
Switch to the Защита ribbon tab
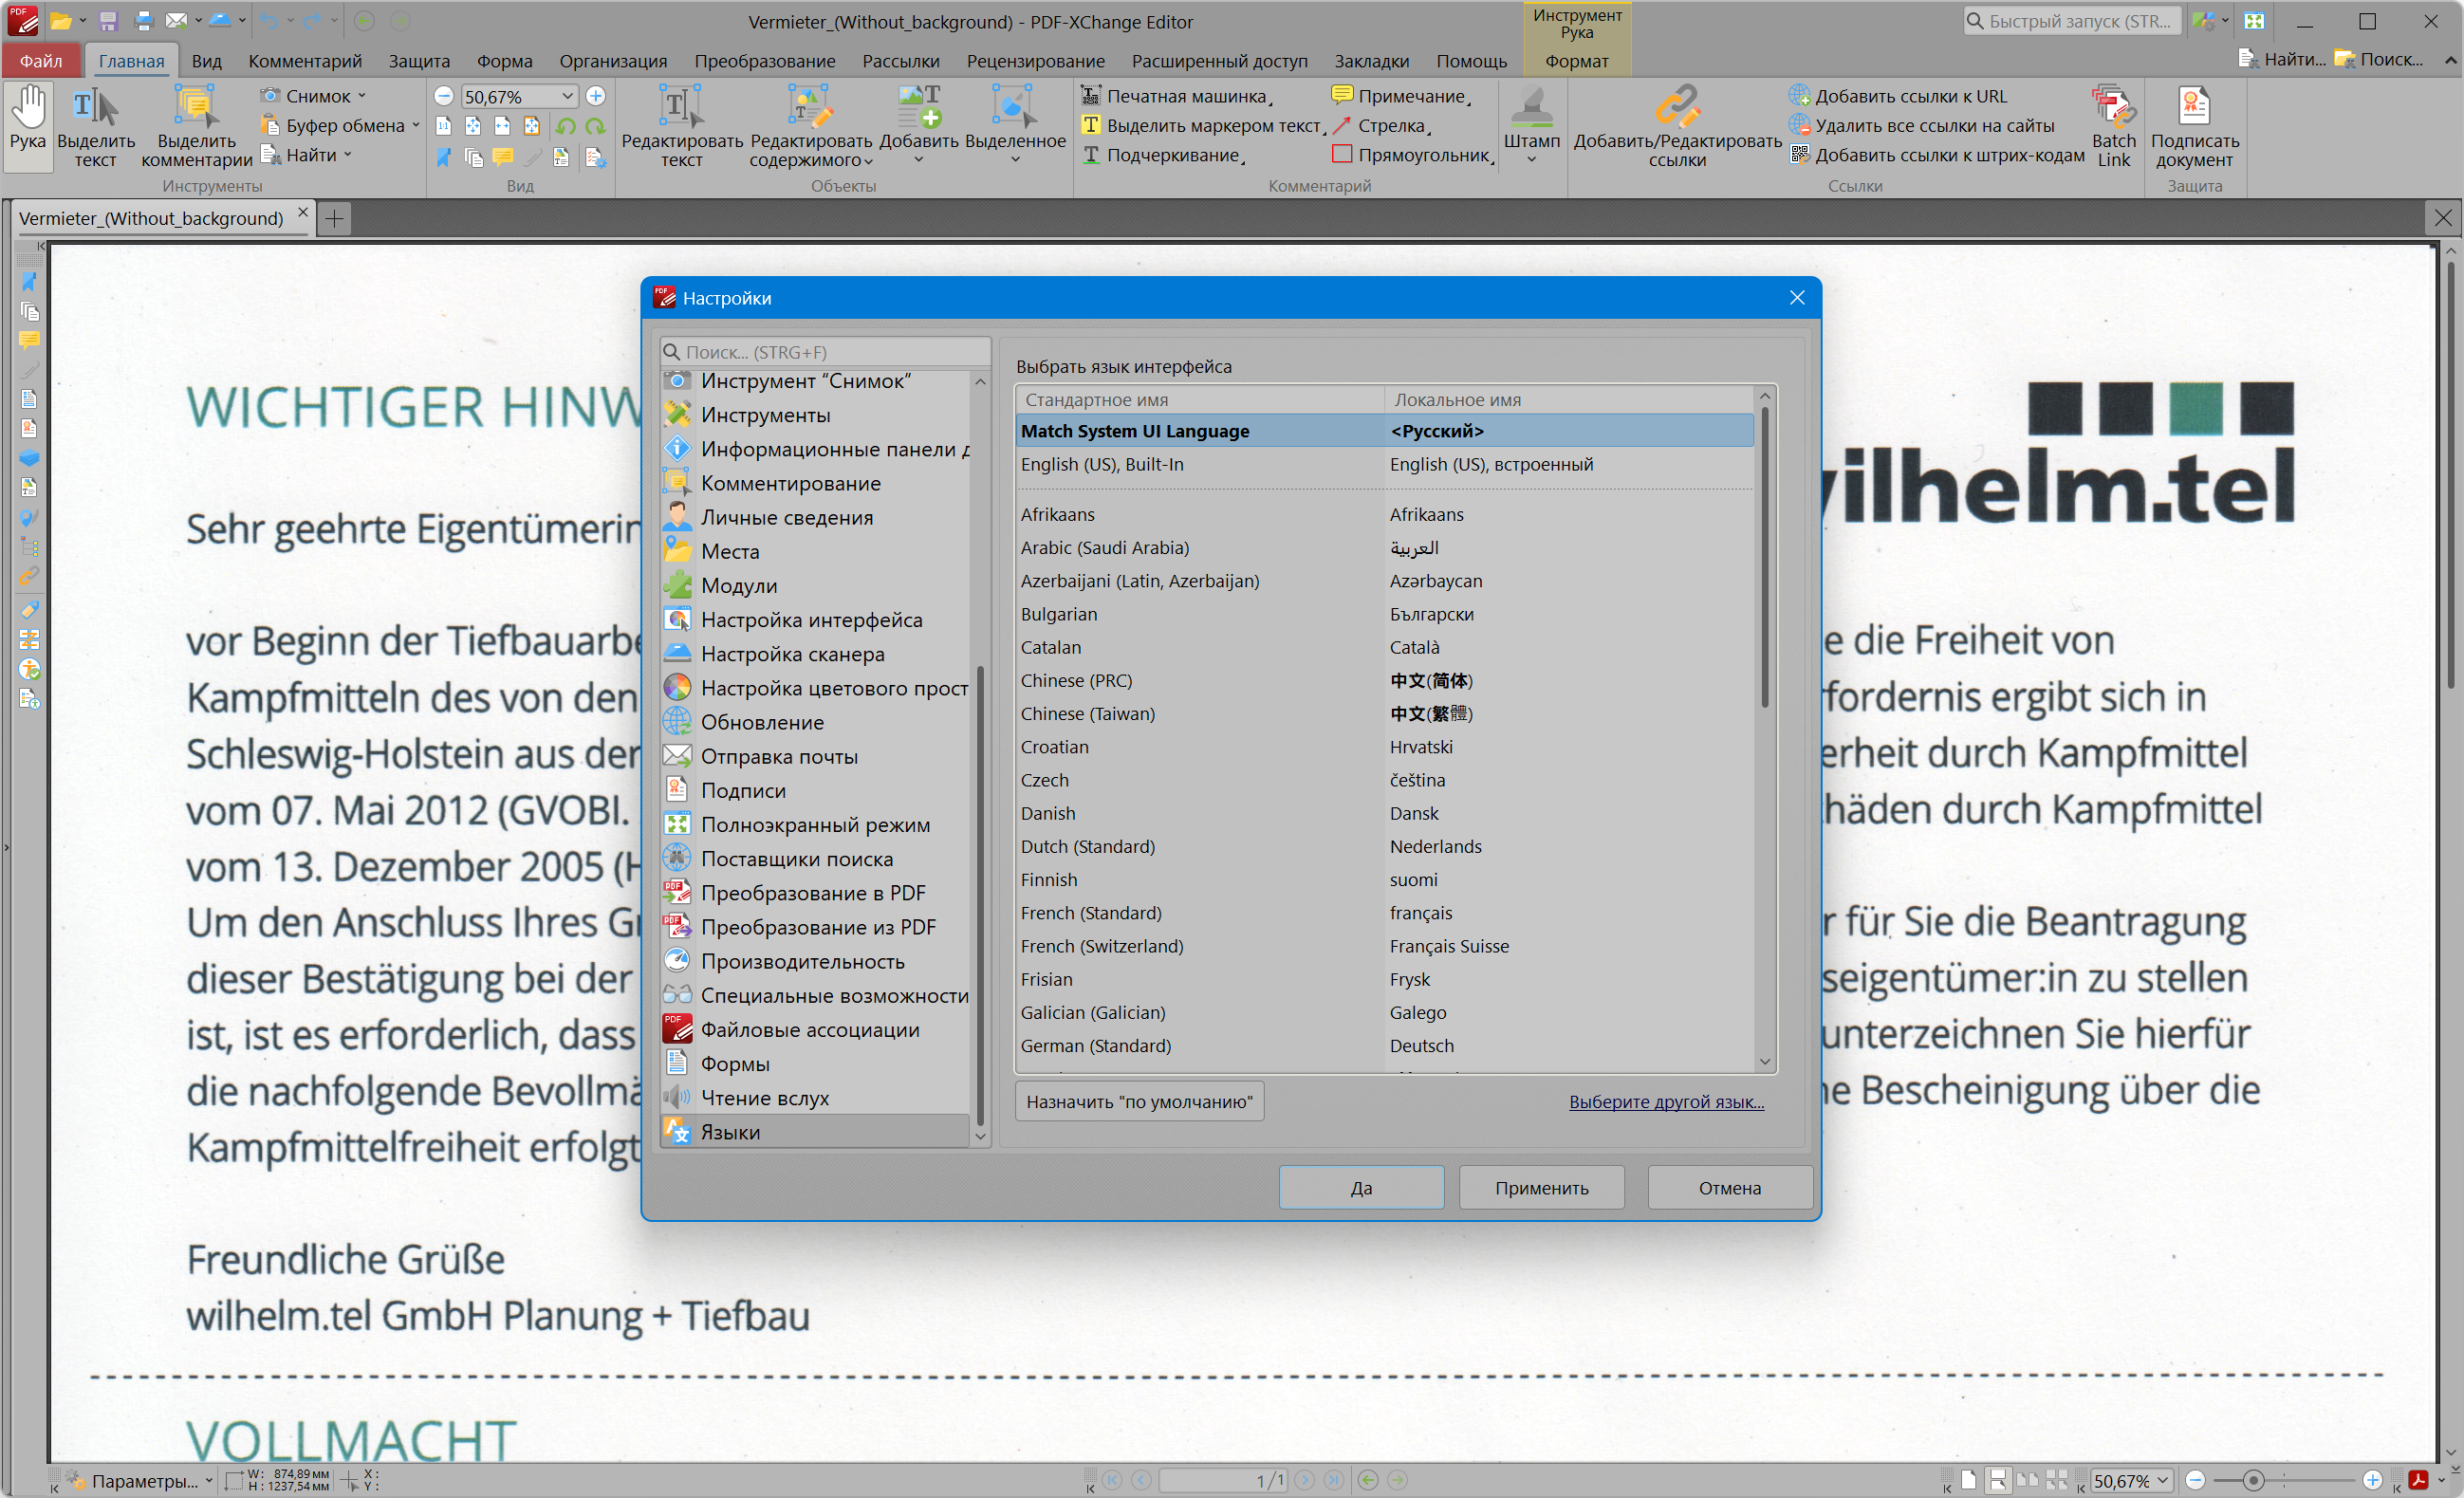pyautogui.click(x=419, y=61)
